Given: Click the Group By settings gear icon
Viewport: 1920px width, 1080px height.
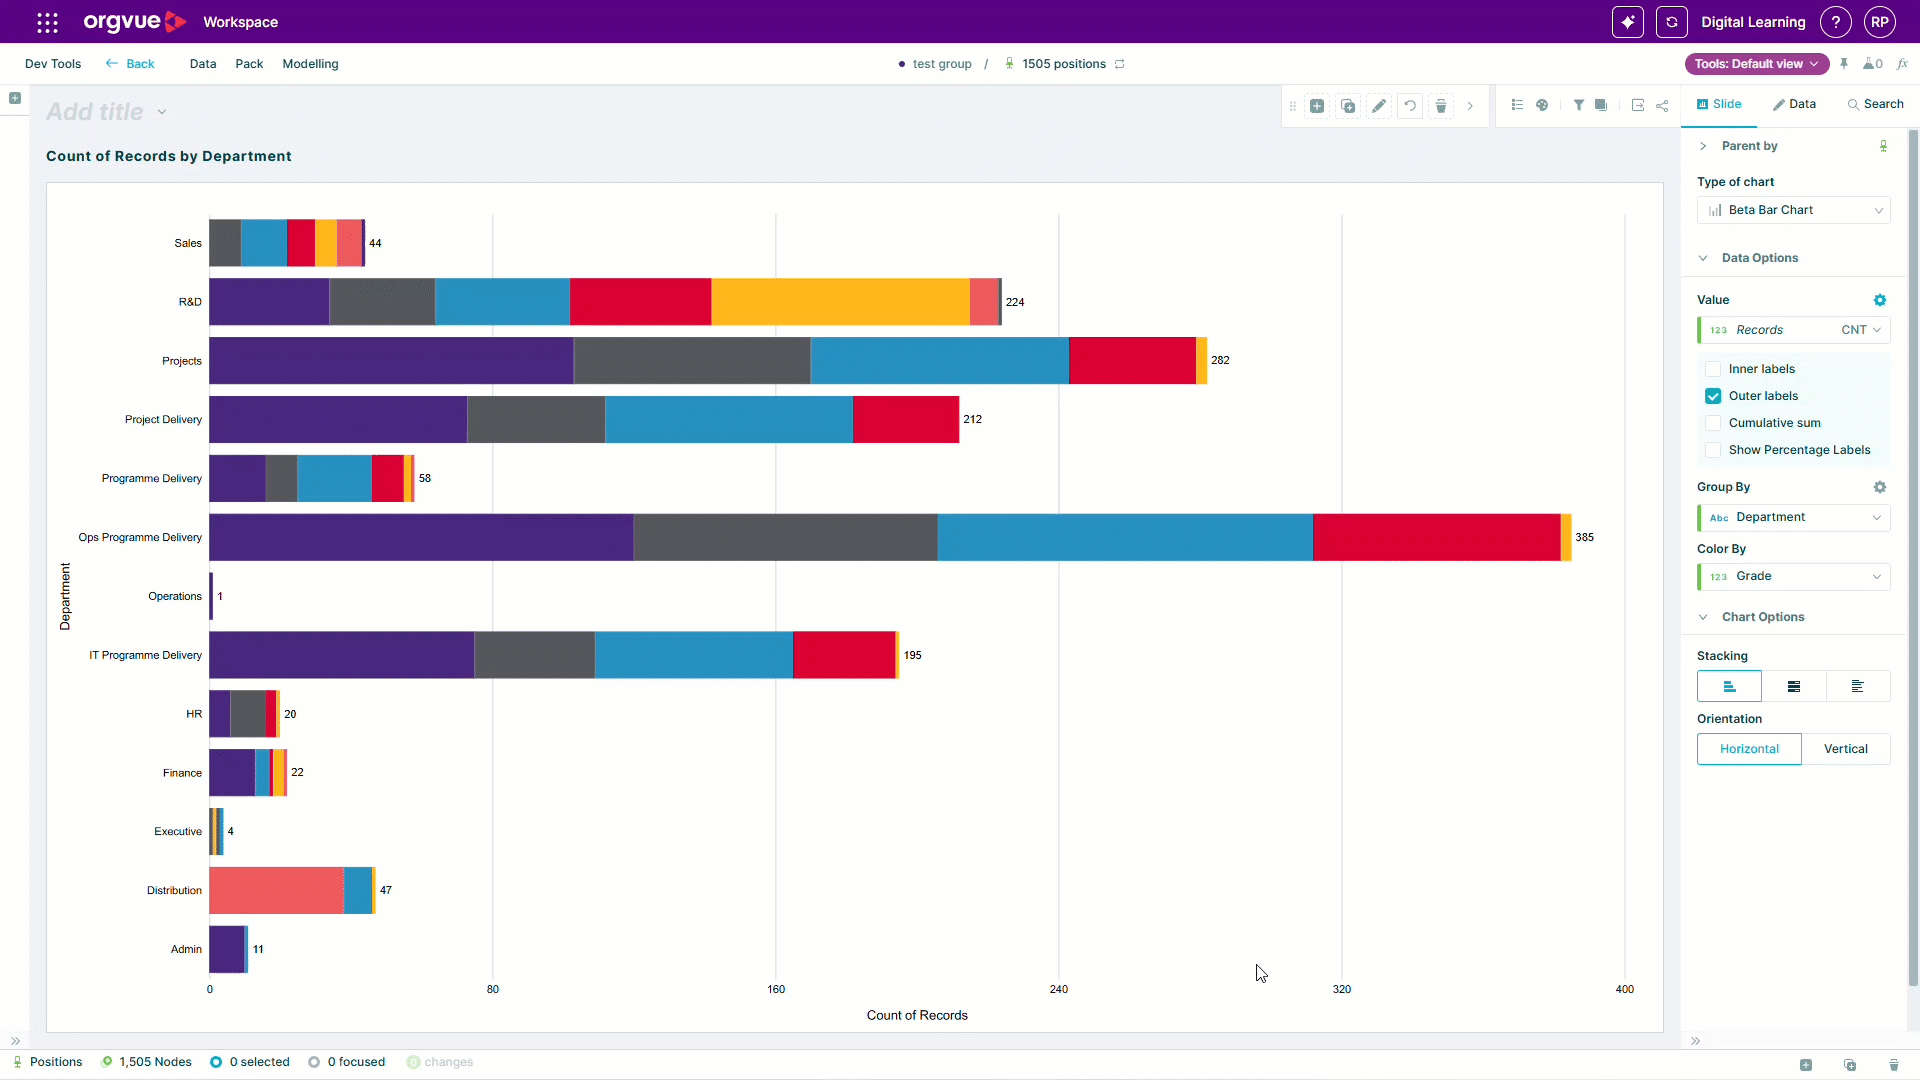Looking at the screenshot, I should coord(1880,487).
